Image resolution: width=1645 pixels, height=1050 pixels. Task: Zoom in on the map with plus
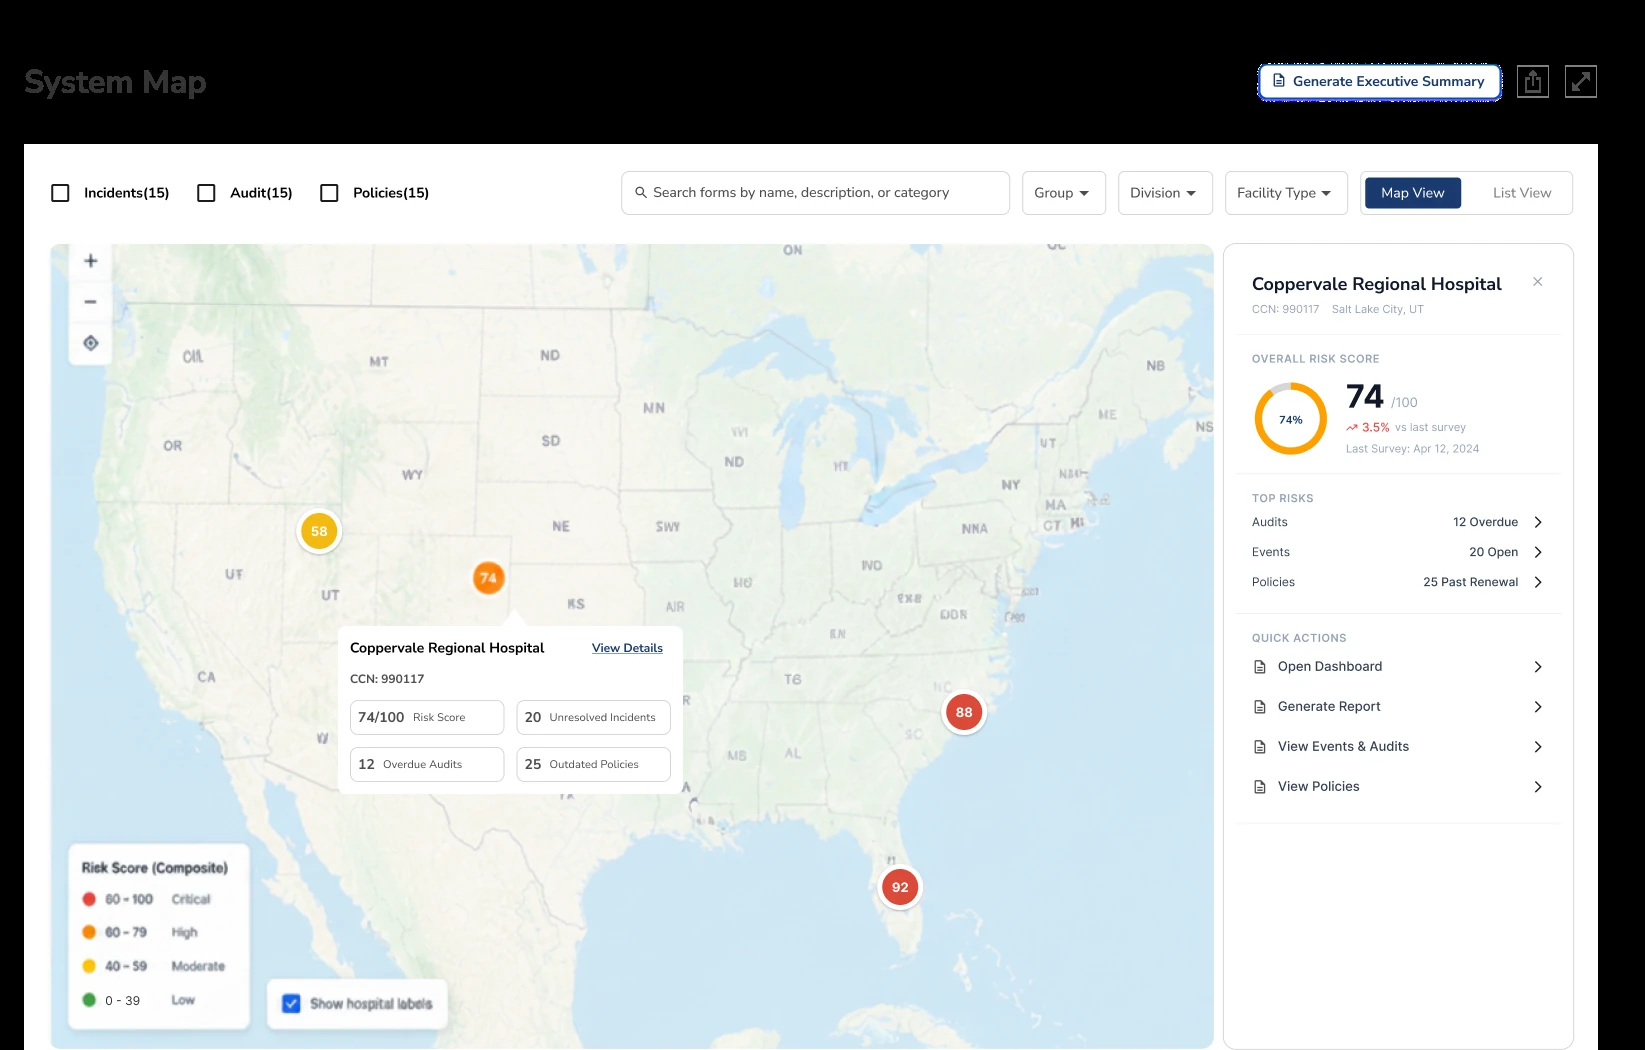[91, 261]
